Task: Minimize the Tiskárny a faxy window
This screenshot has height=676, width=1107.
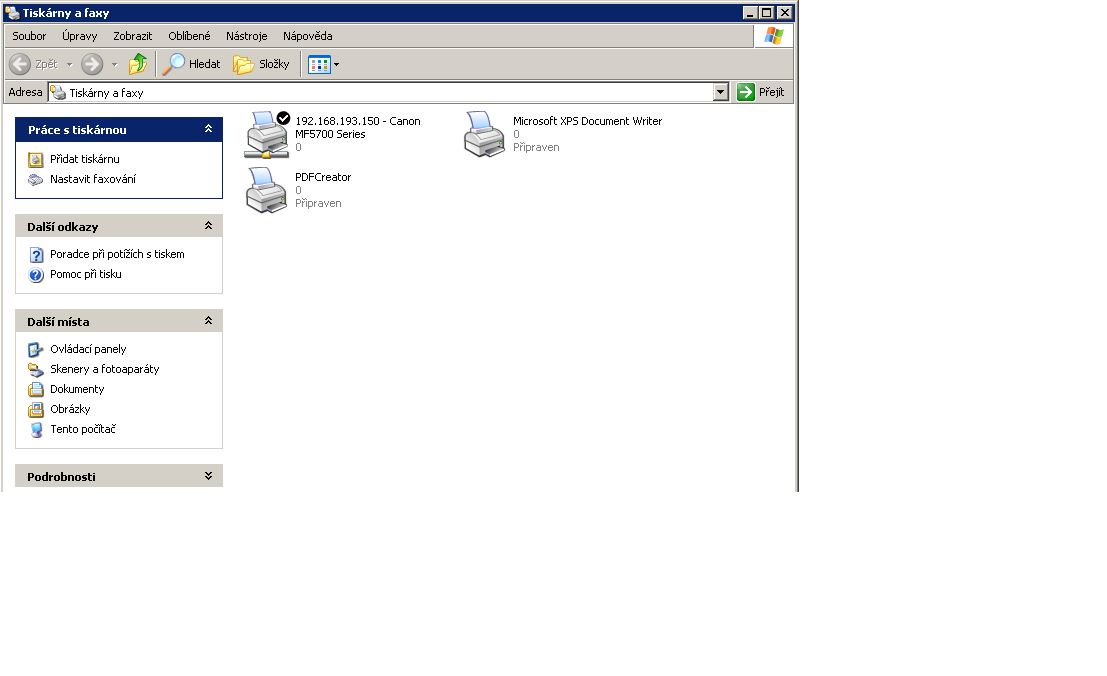Action: pyautogui.click(x=750, y=13)
